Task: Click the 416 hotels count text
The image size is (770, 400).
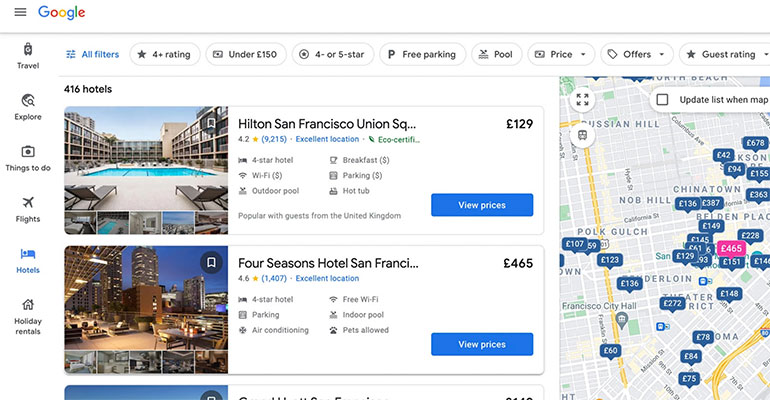Action: coord(88,89)
